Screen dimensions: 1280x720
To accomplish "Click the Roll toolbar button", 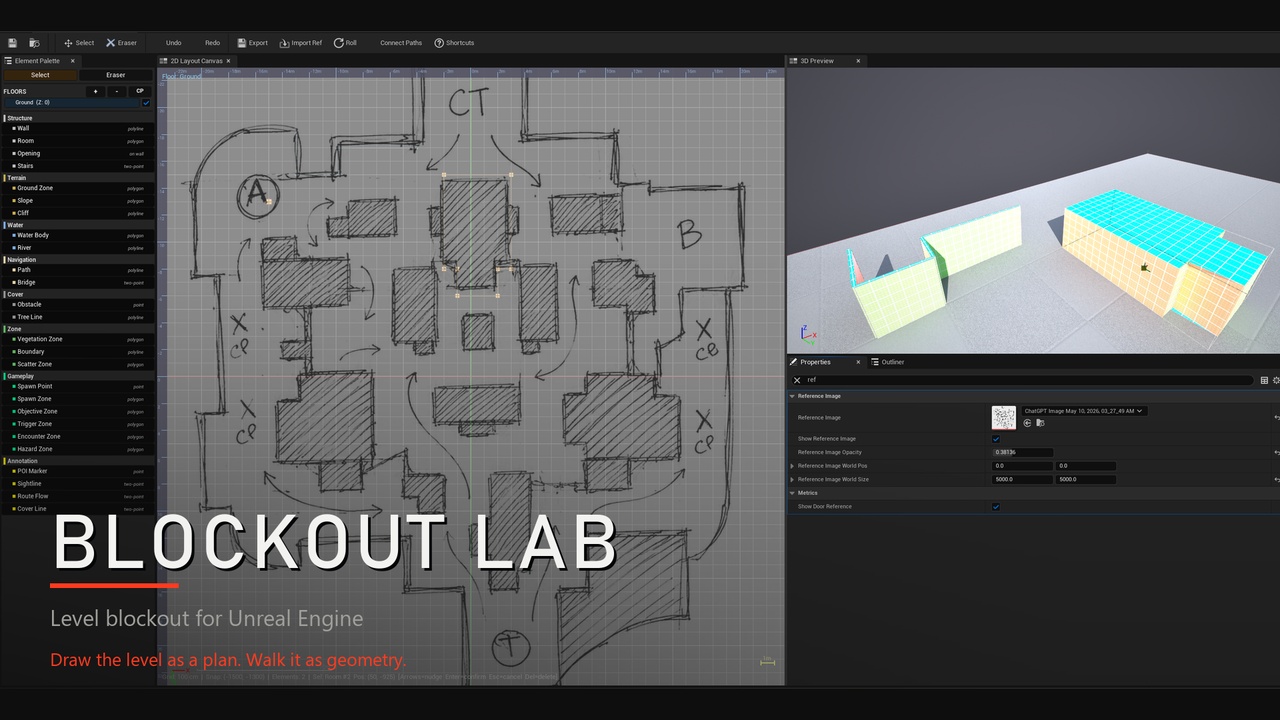I will [345, 43].
